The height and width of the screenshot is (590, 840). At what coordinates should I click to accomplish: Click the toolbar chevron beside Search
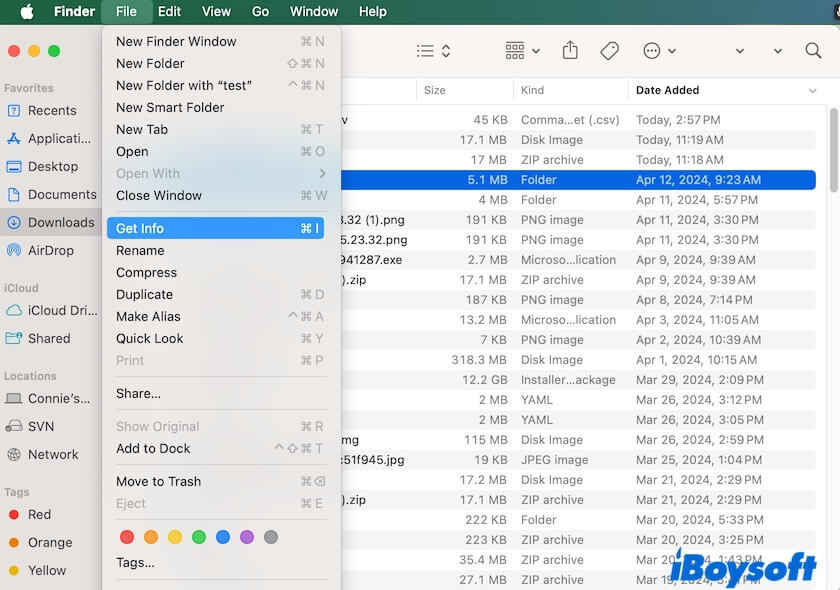point(778,51)
